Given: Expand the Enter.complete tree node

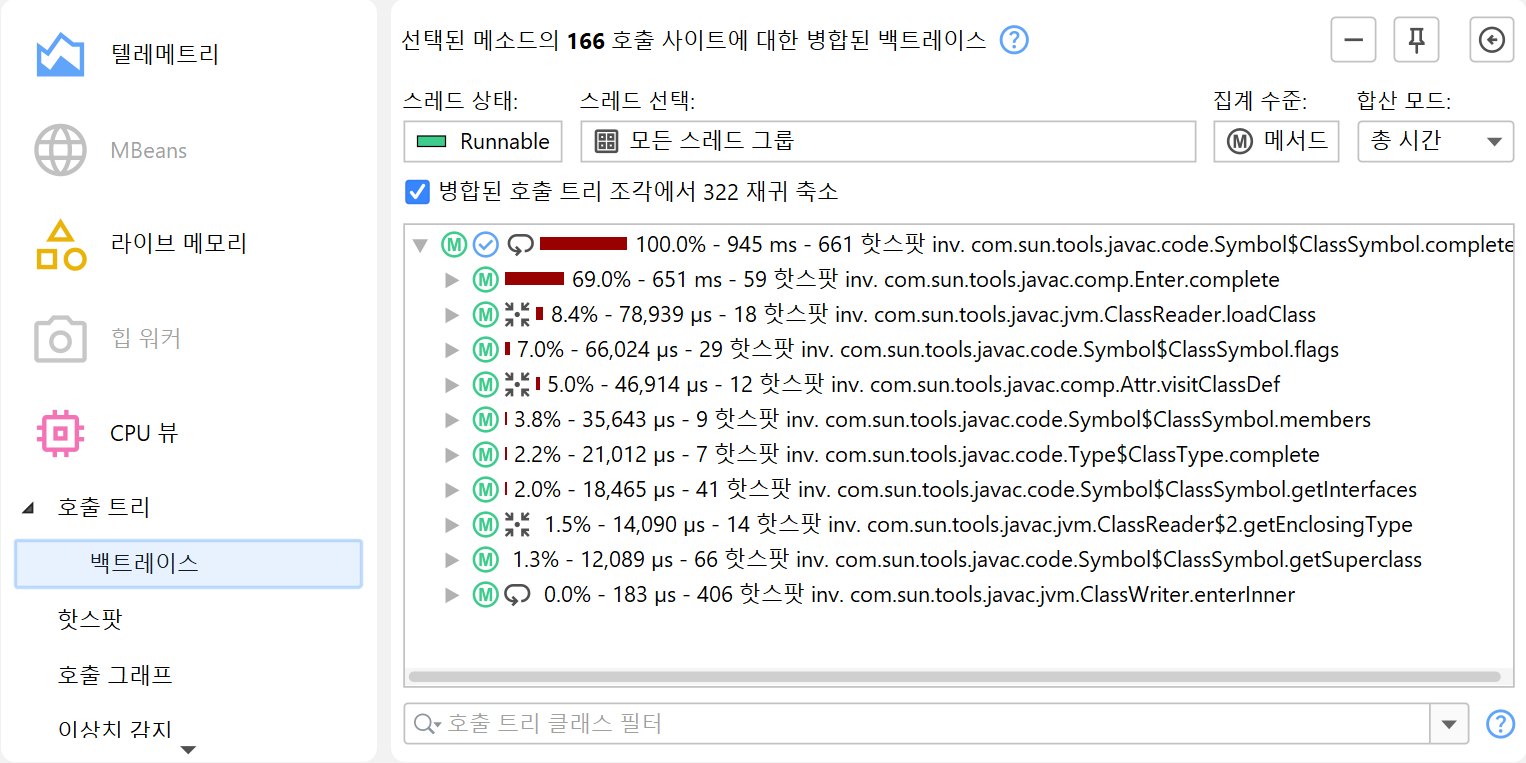Looking at the screenshot, I should (452, 280).
